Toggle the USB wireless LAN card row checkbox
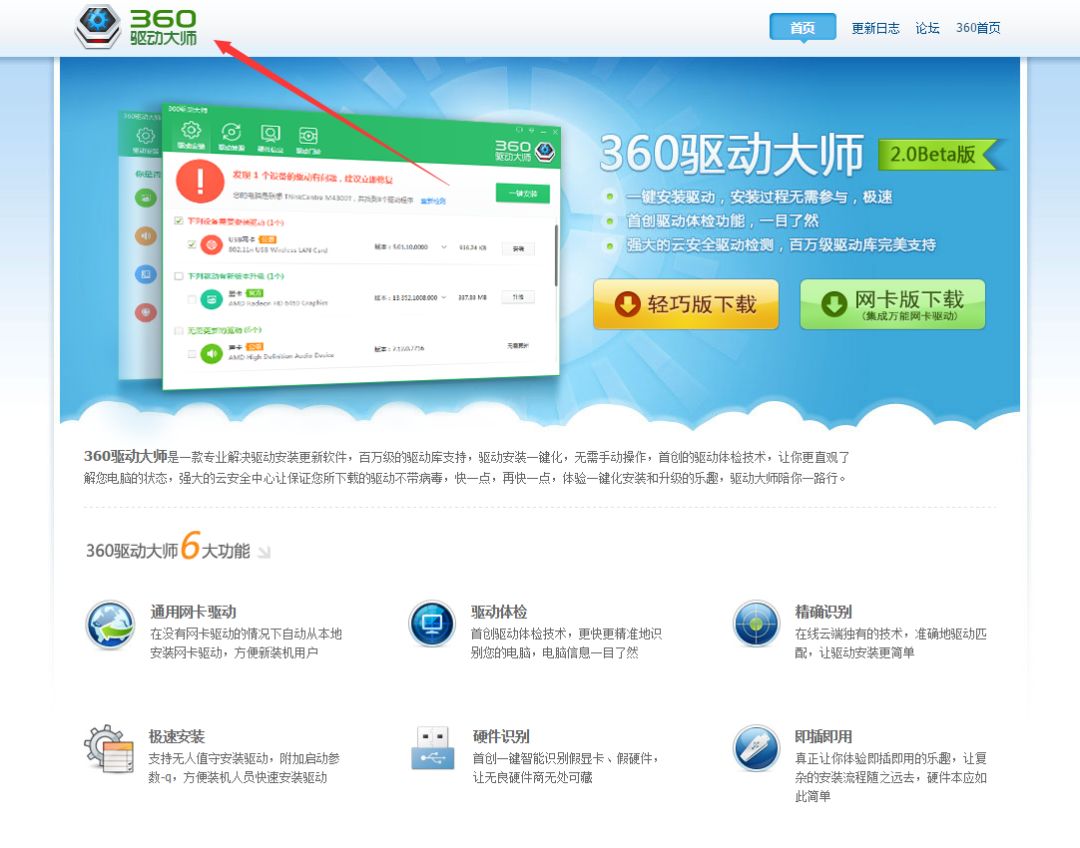Screen dimensions: 1080x848 (191, 245)
